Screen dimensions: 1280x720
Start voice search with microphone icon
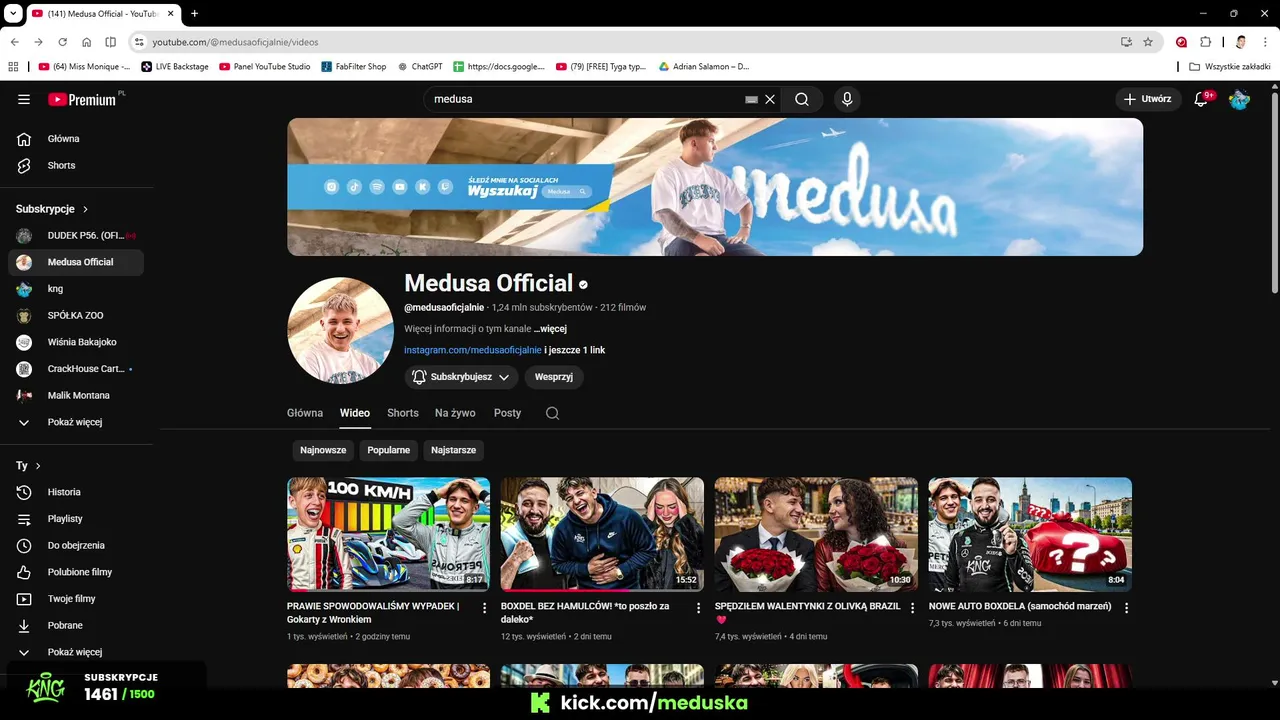[x=847, y=99]
